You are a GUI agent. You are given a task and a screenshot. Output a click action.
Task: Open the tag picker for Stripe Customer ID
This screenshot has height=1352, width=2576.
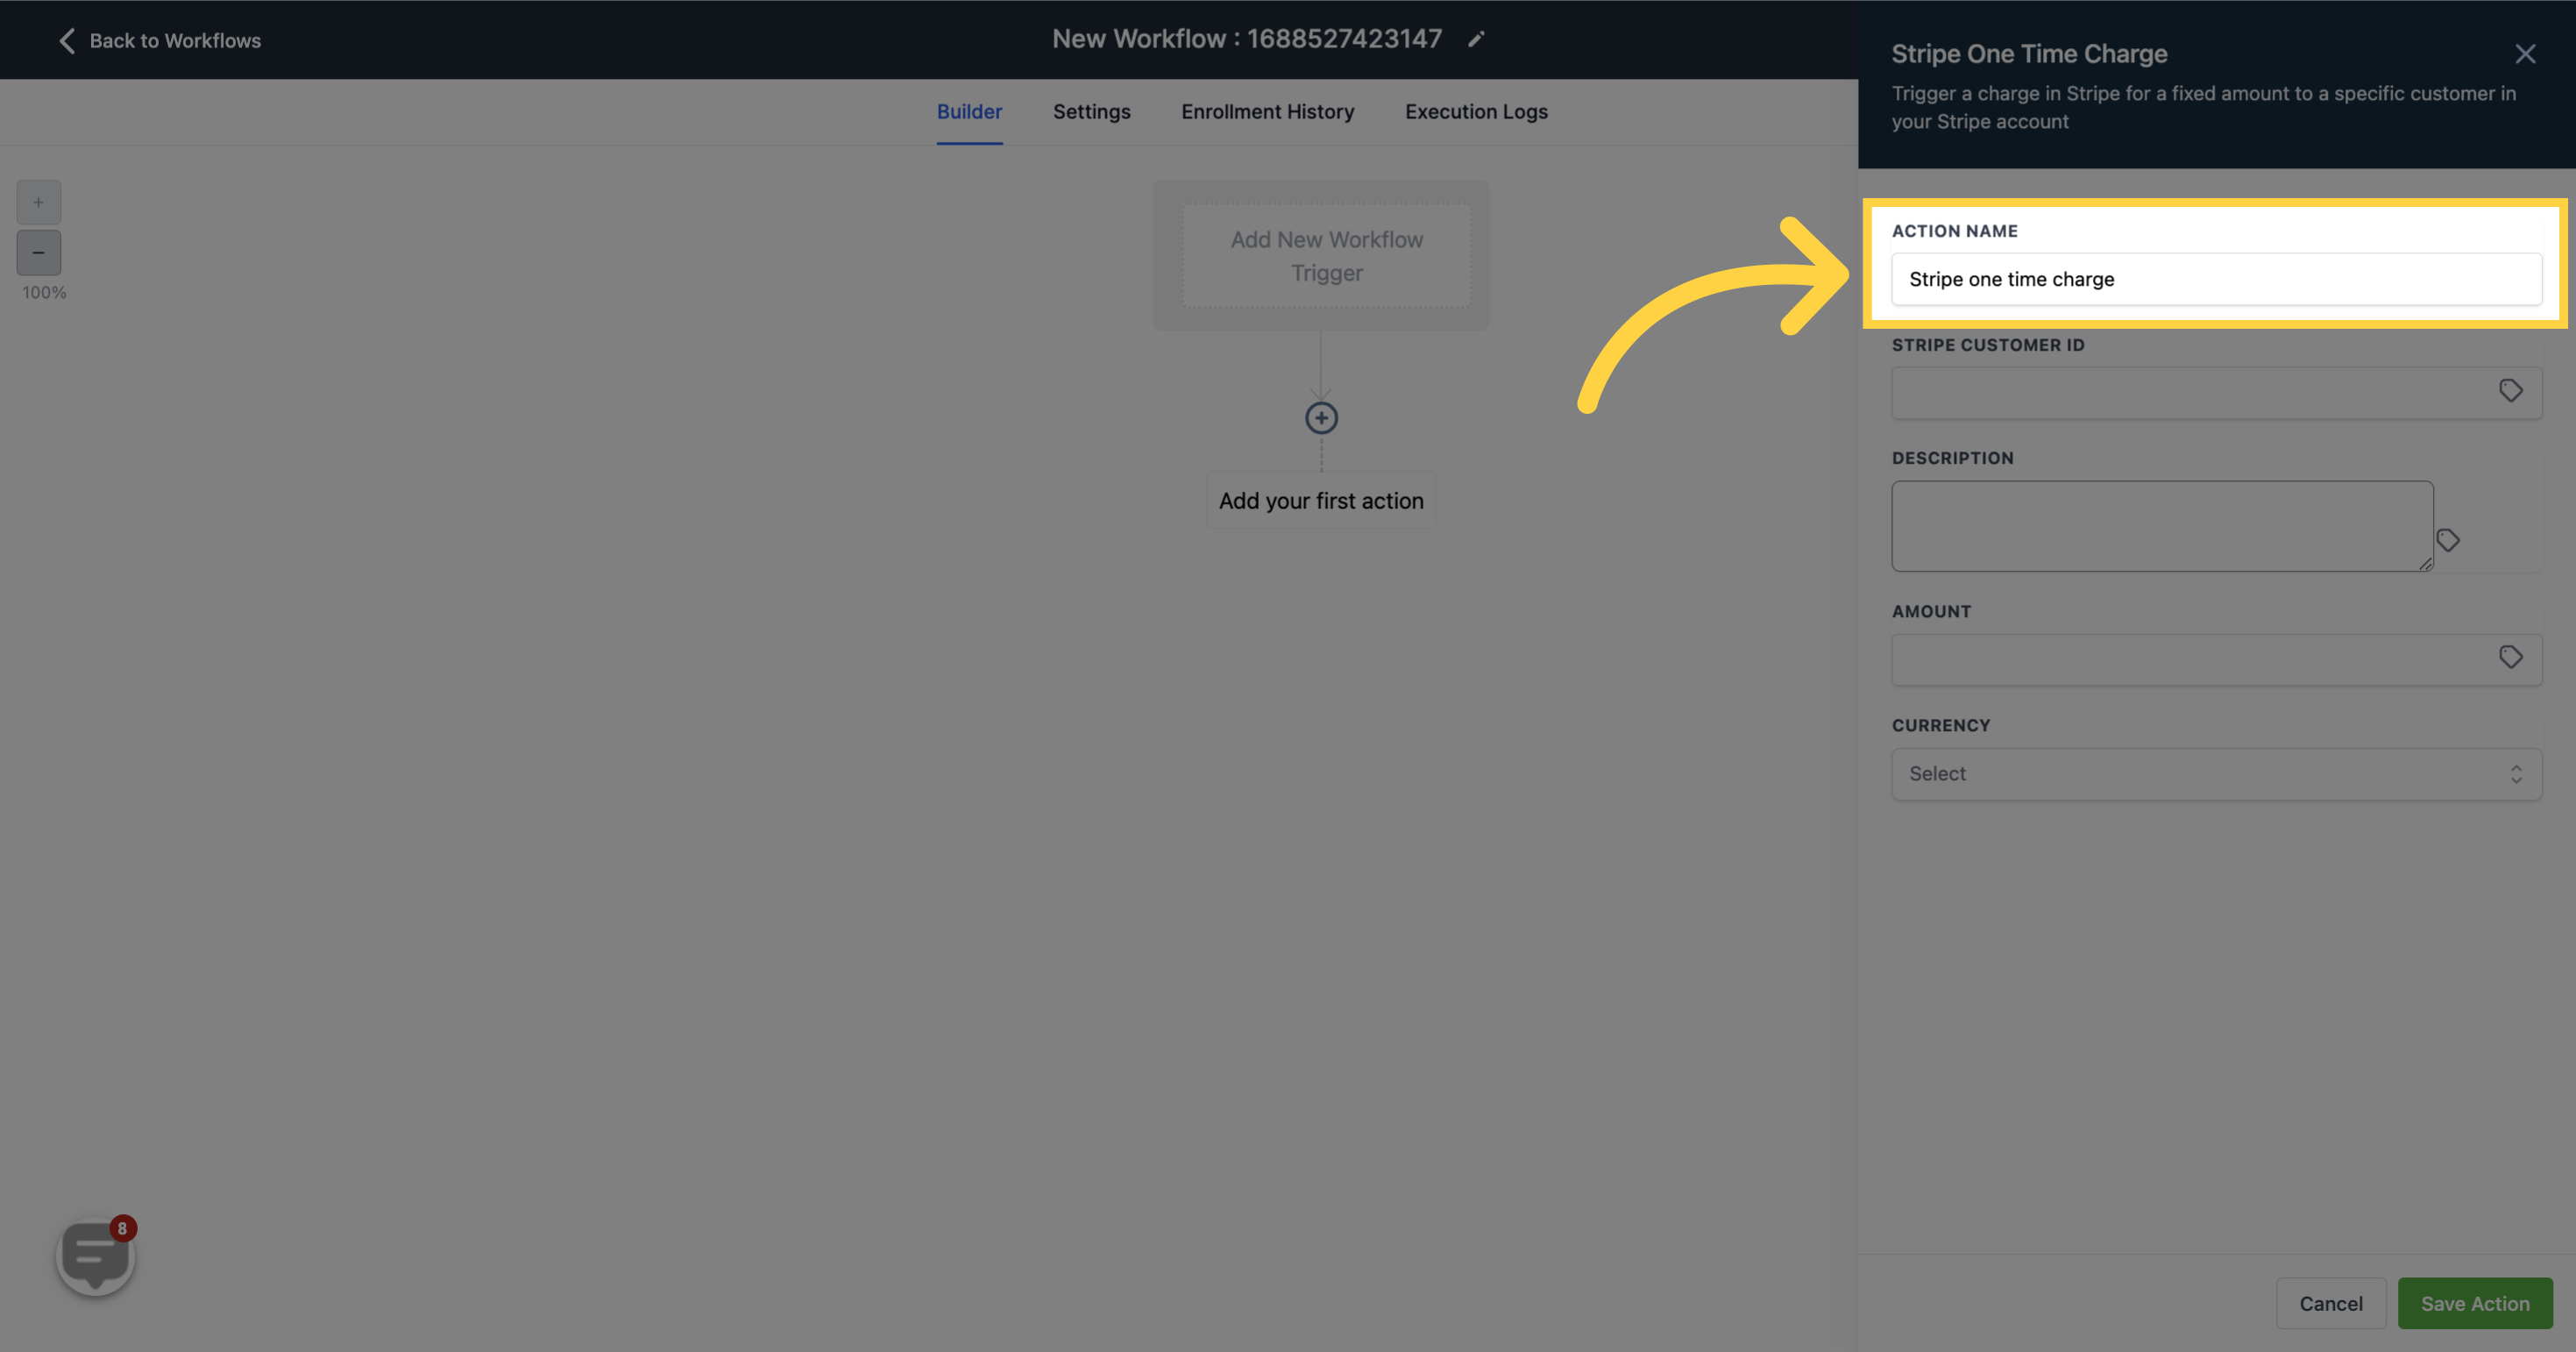coord(2510,390)
